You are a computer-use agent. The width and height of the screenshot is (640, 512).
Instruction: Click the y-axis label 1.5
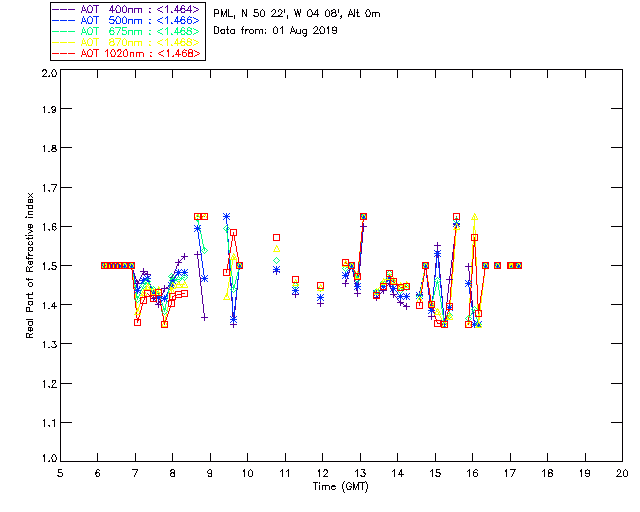click(x=49, y=266)
